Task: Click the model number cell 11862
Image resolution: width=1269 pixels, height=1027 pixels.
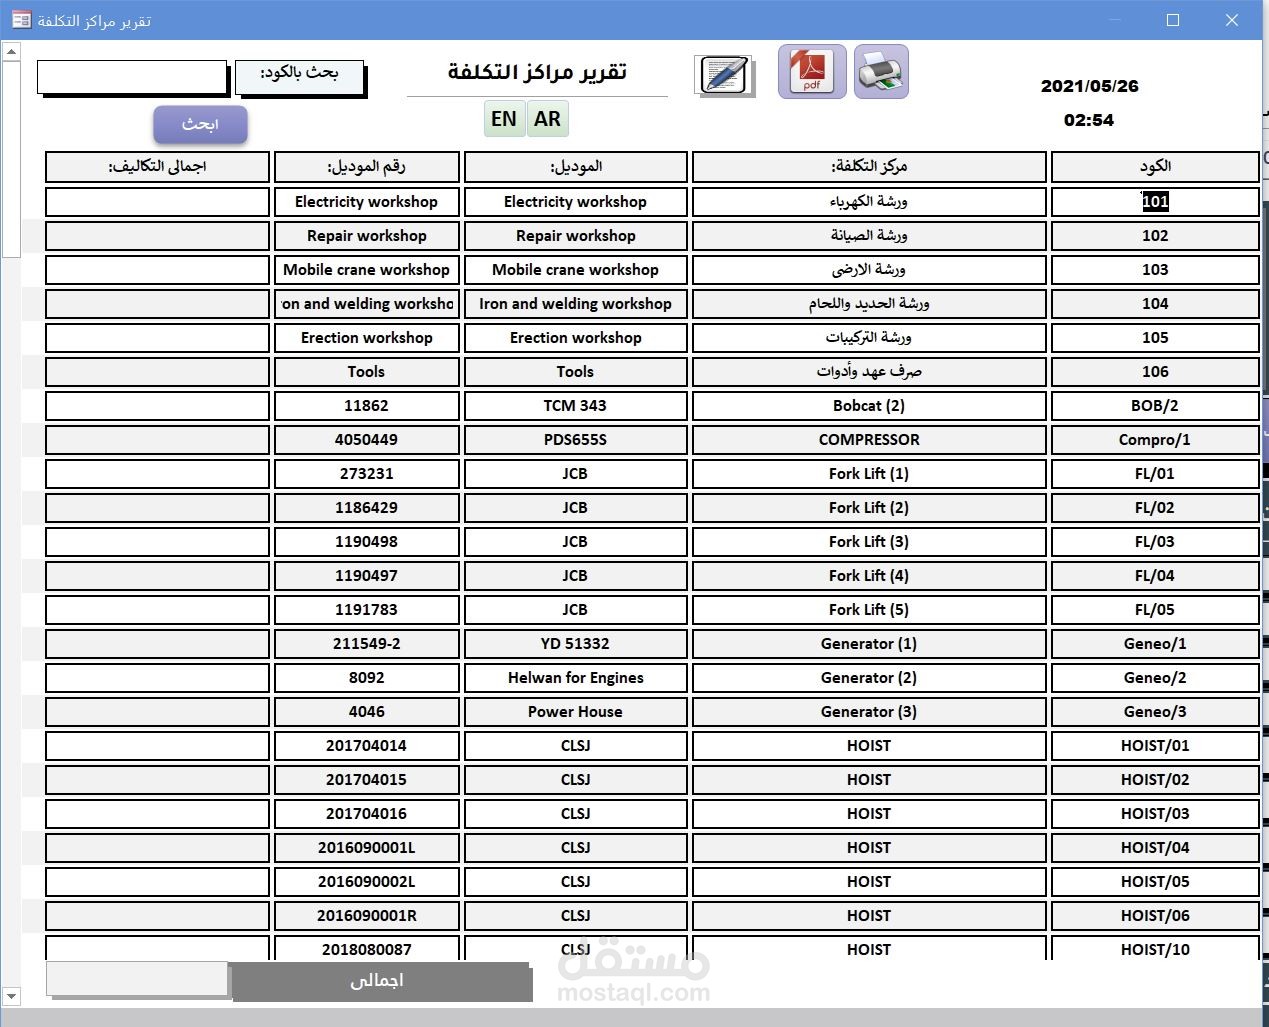Action: [x=366, y=405]
